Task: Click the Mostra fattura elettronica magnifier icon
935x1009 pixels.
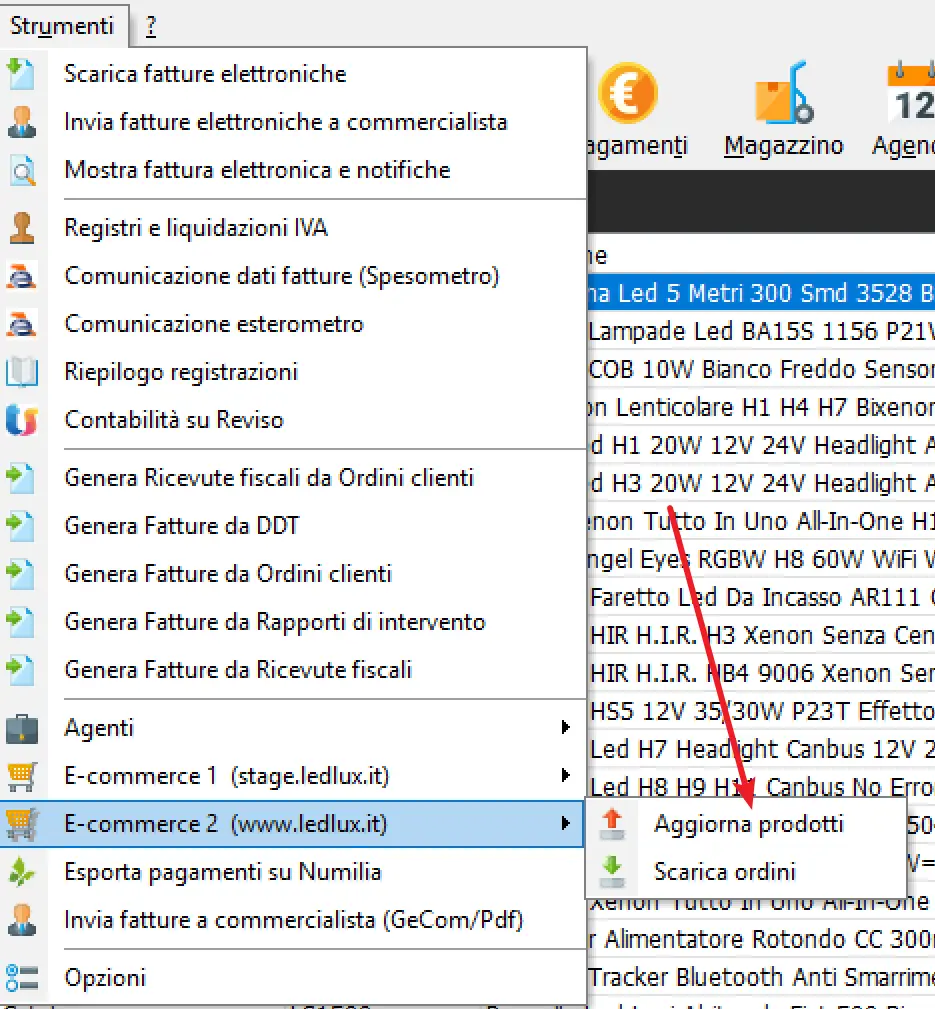Action: click(x=21, y=171)
